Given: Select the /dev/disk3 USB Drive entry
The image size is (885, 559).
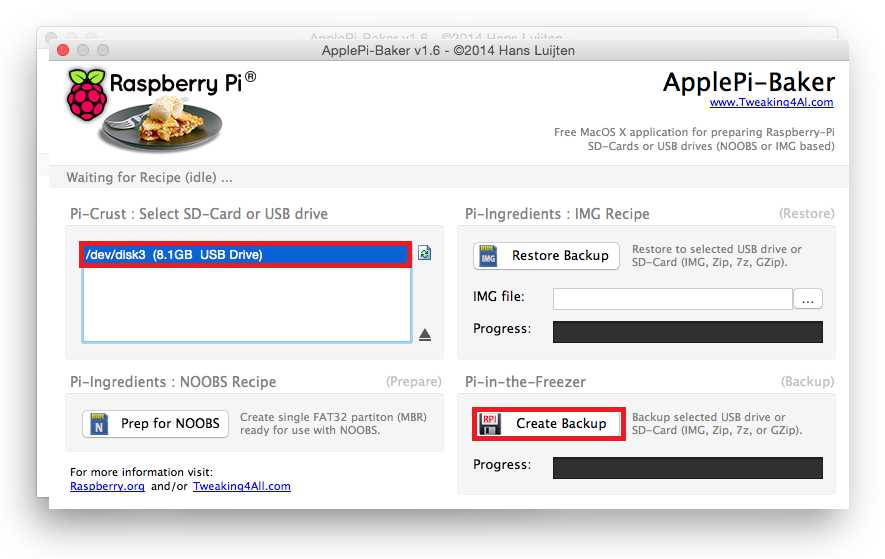Looking at the screenshot, I should click(x=245, y=255).
